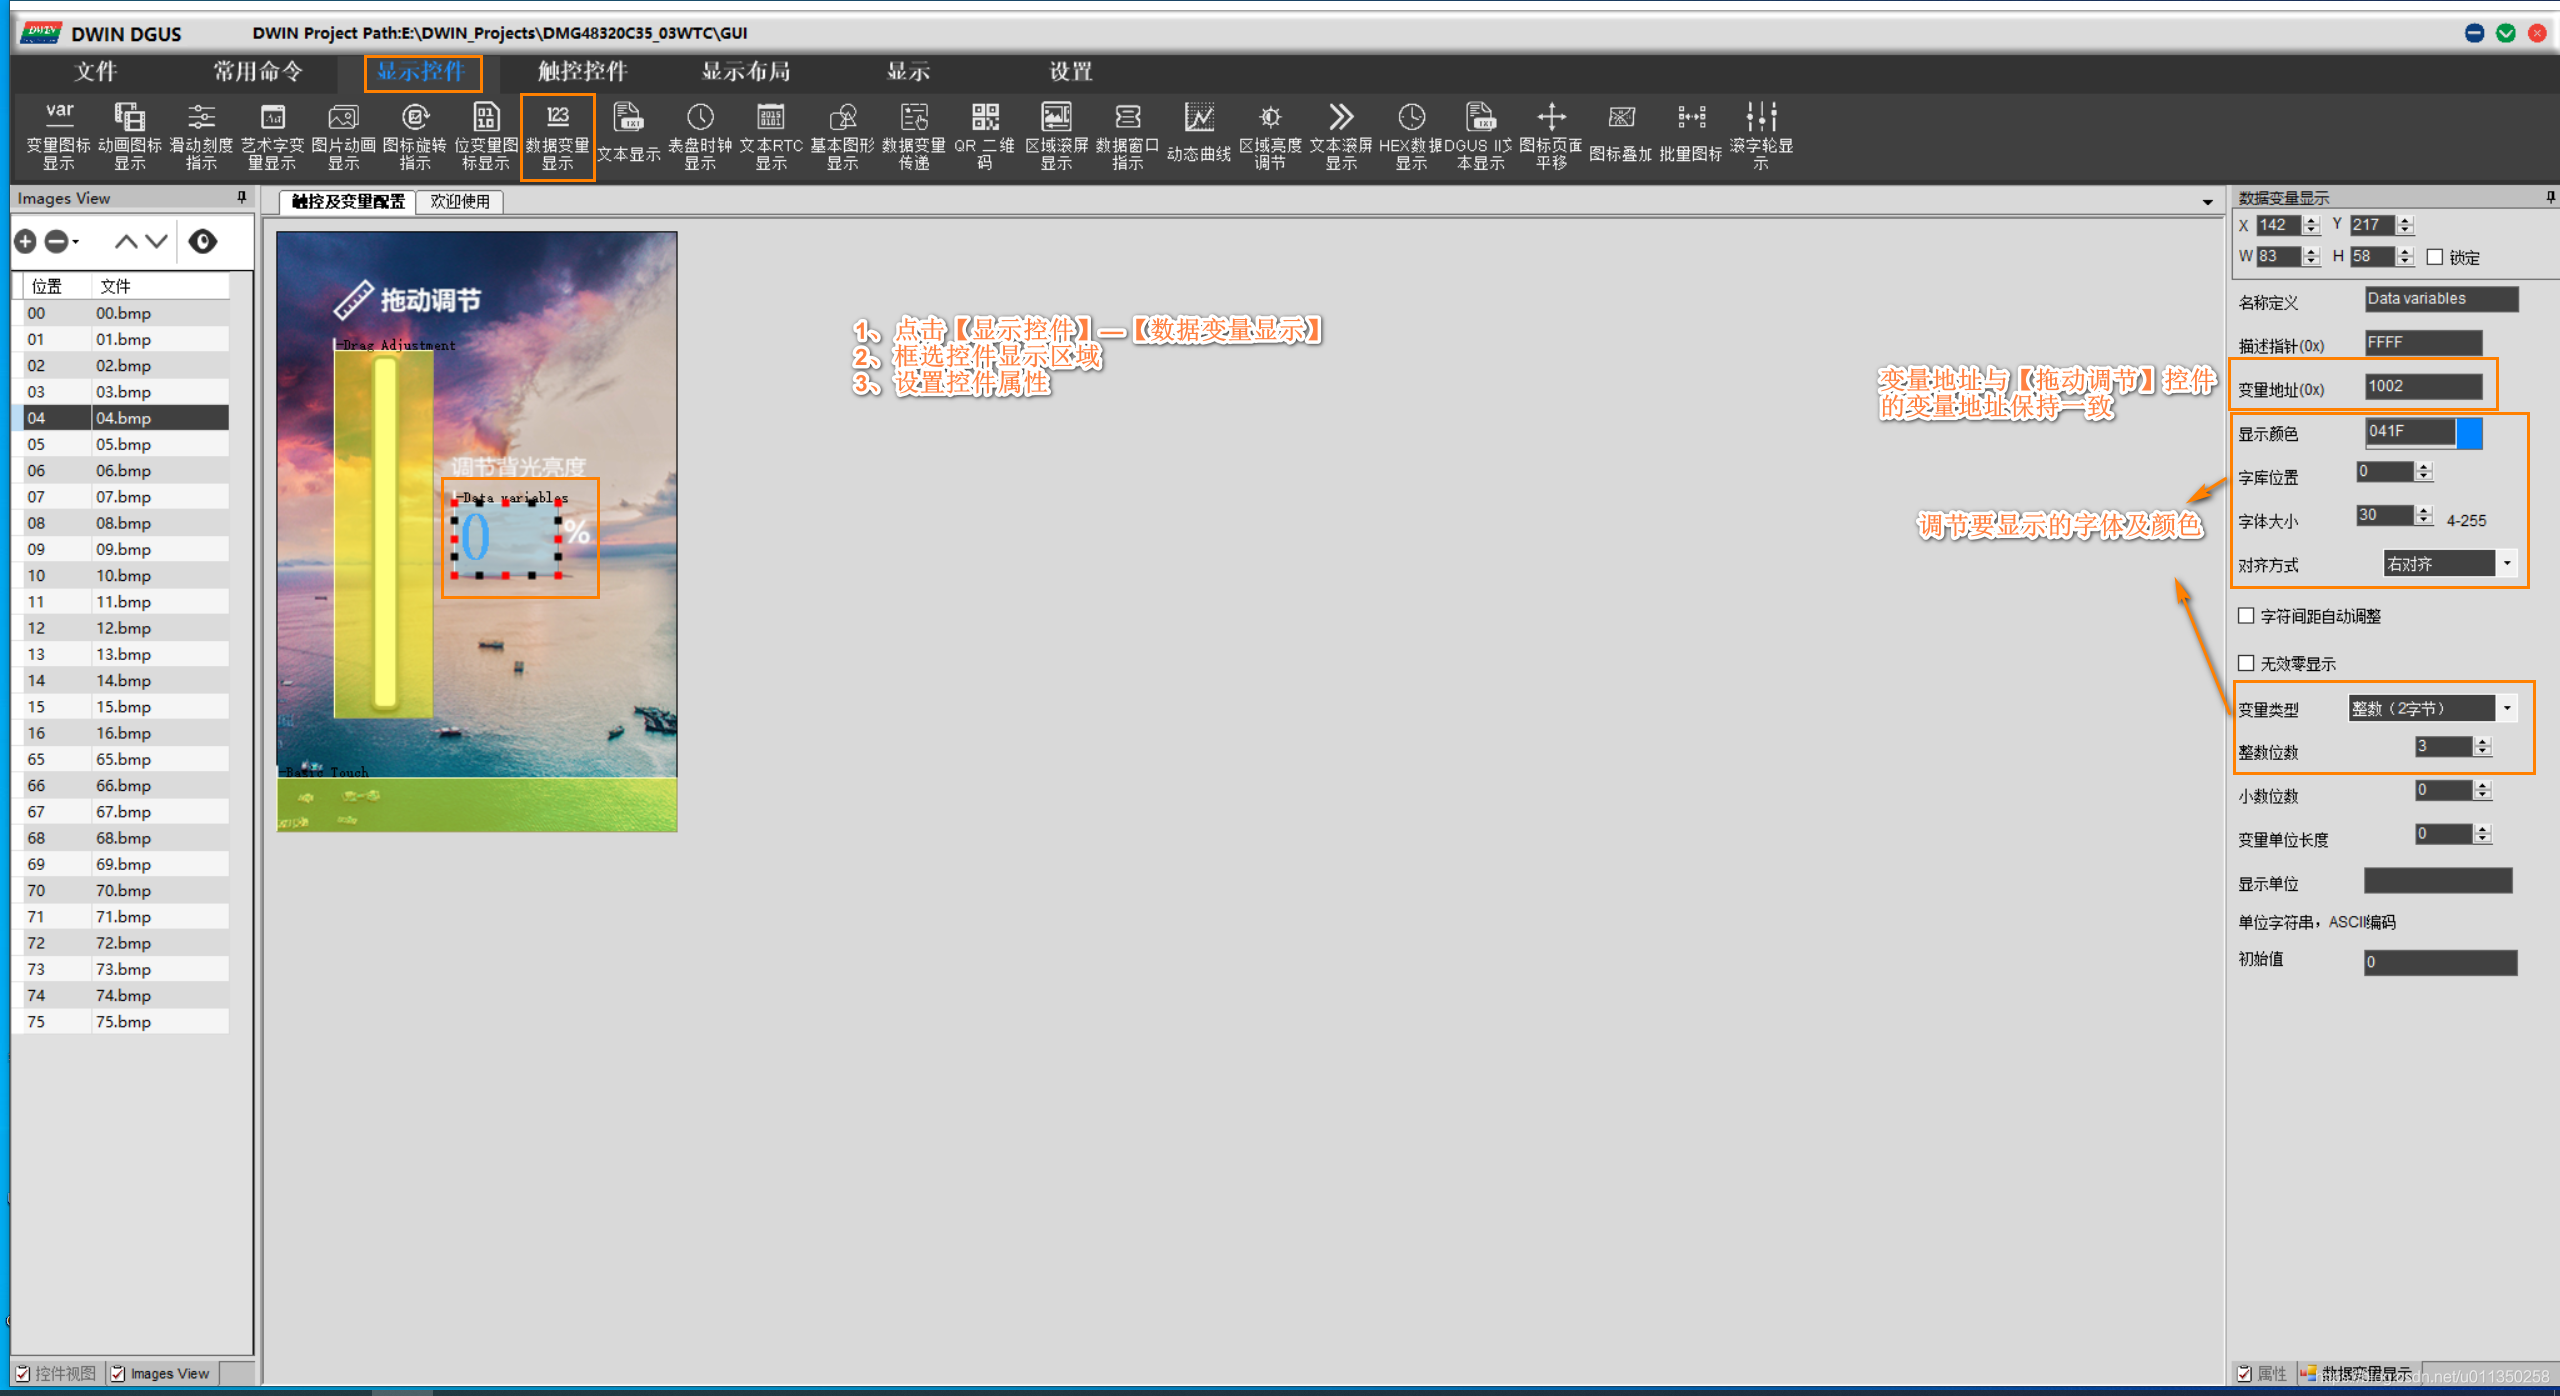Toggle the 字符间距自动调整 checkbox
Screen dimensions: 2560x1396
2247,616
